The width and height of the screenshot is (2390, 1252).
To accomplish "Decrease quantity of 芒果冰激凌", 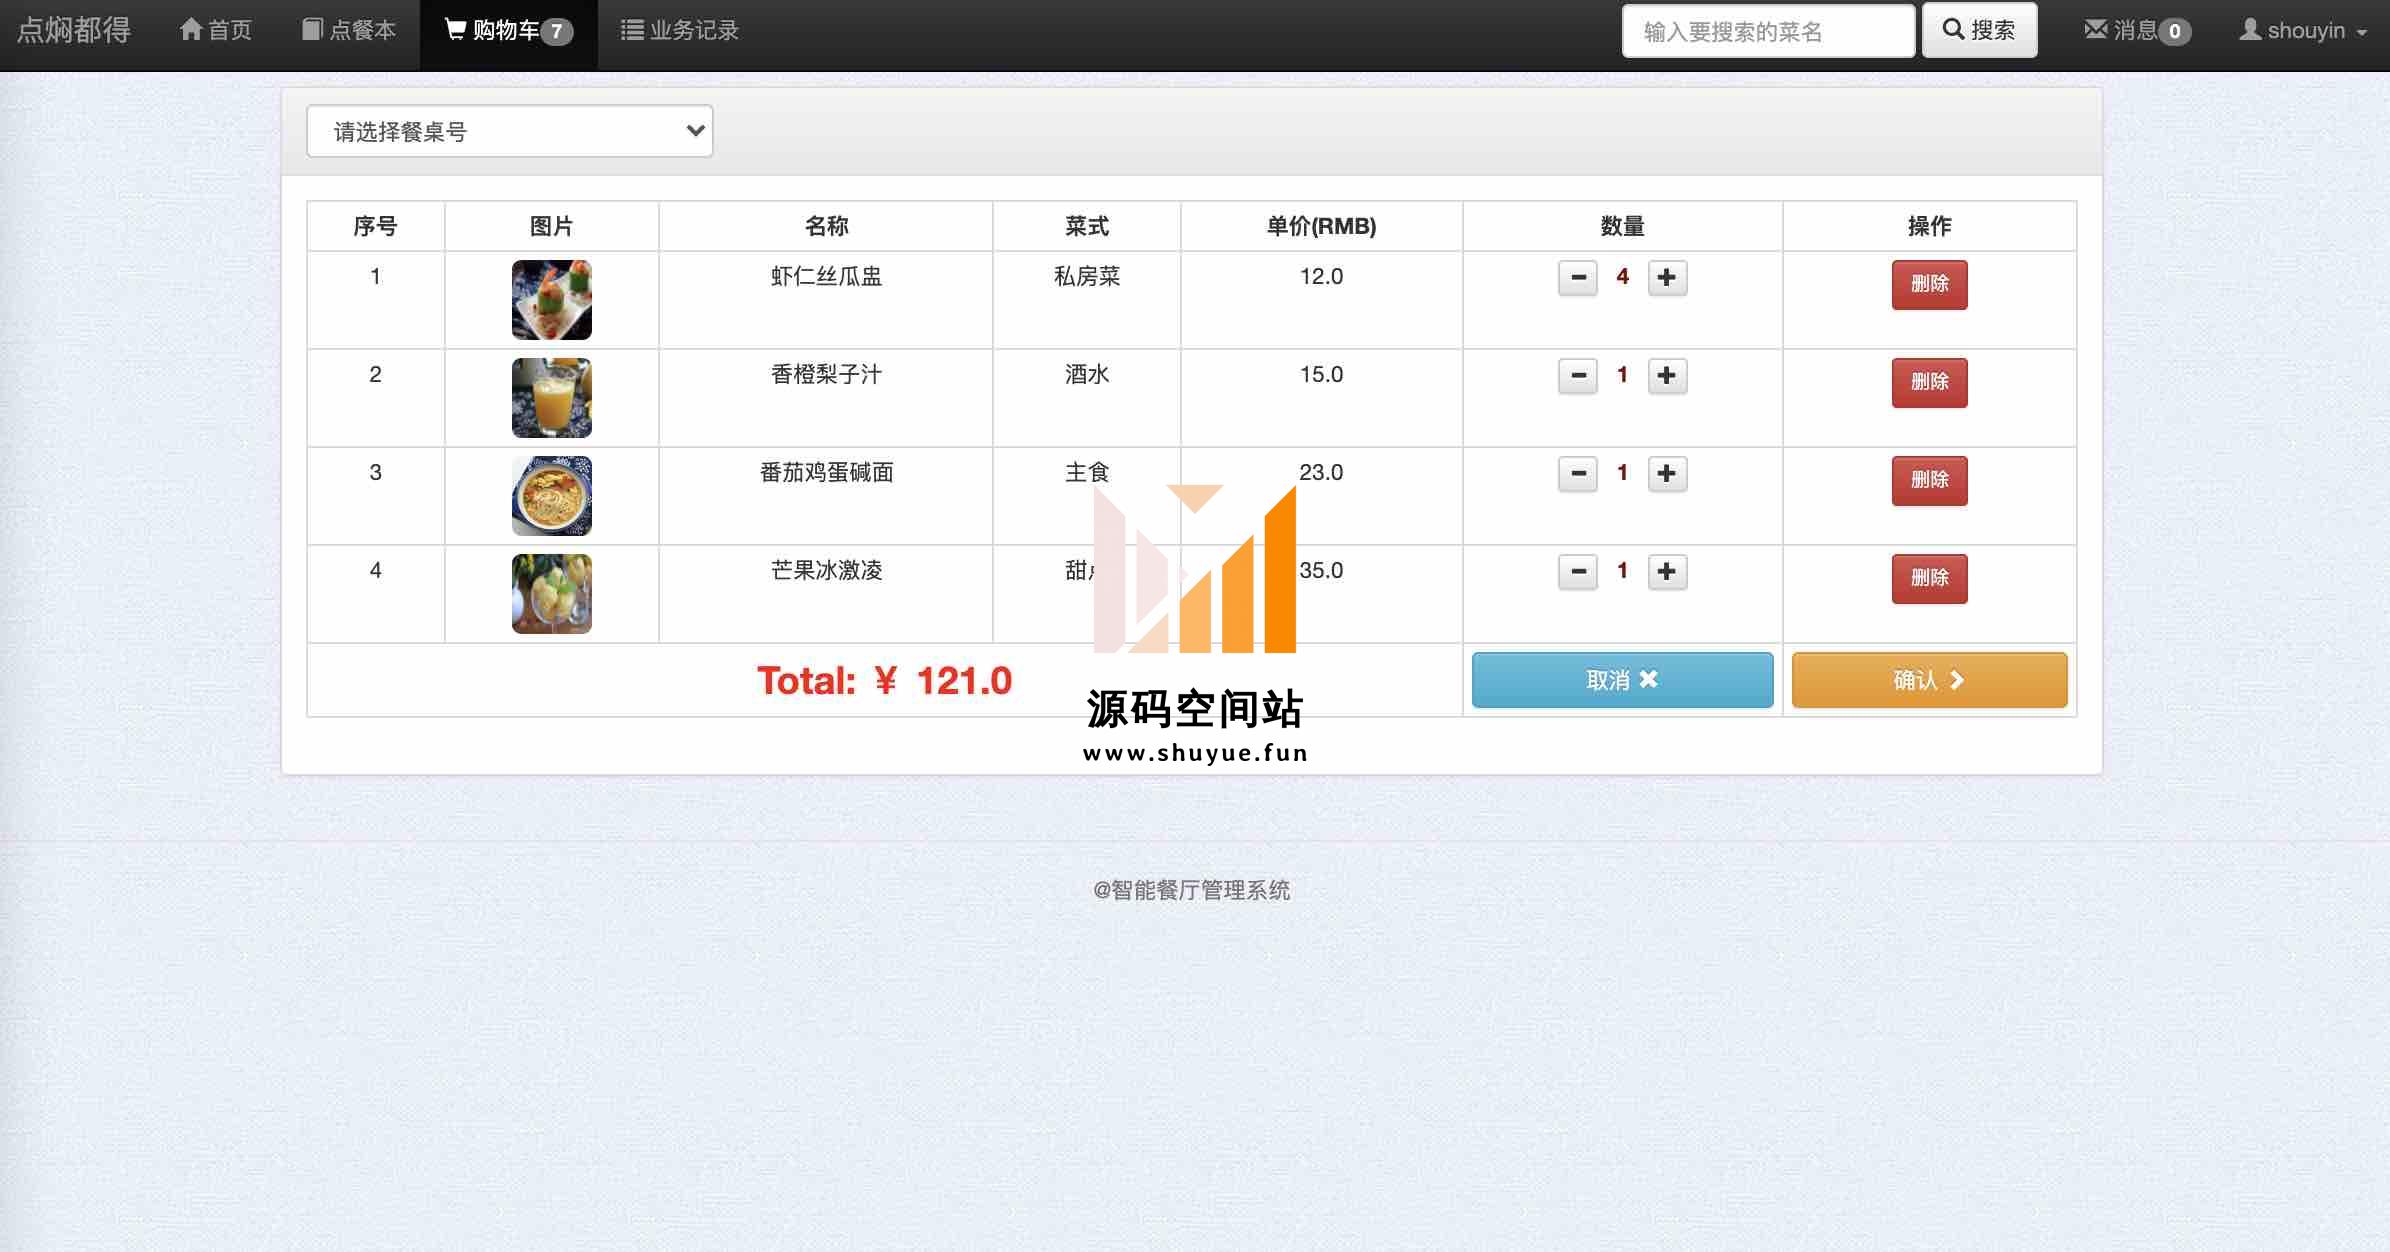I will click(1578, 572).
